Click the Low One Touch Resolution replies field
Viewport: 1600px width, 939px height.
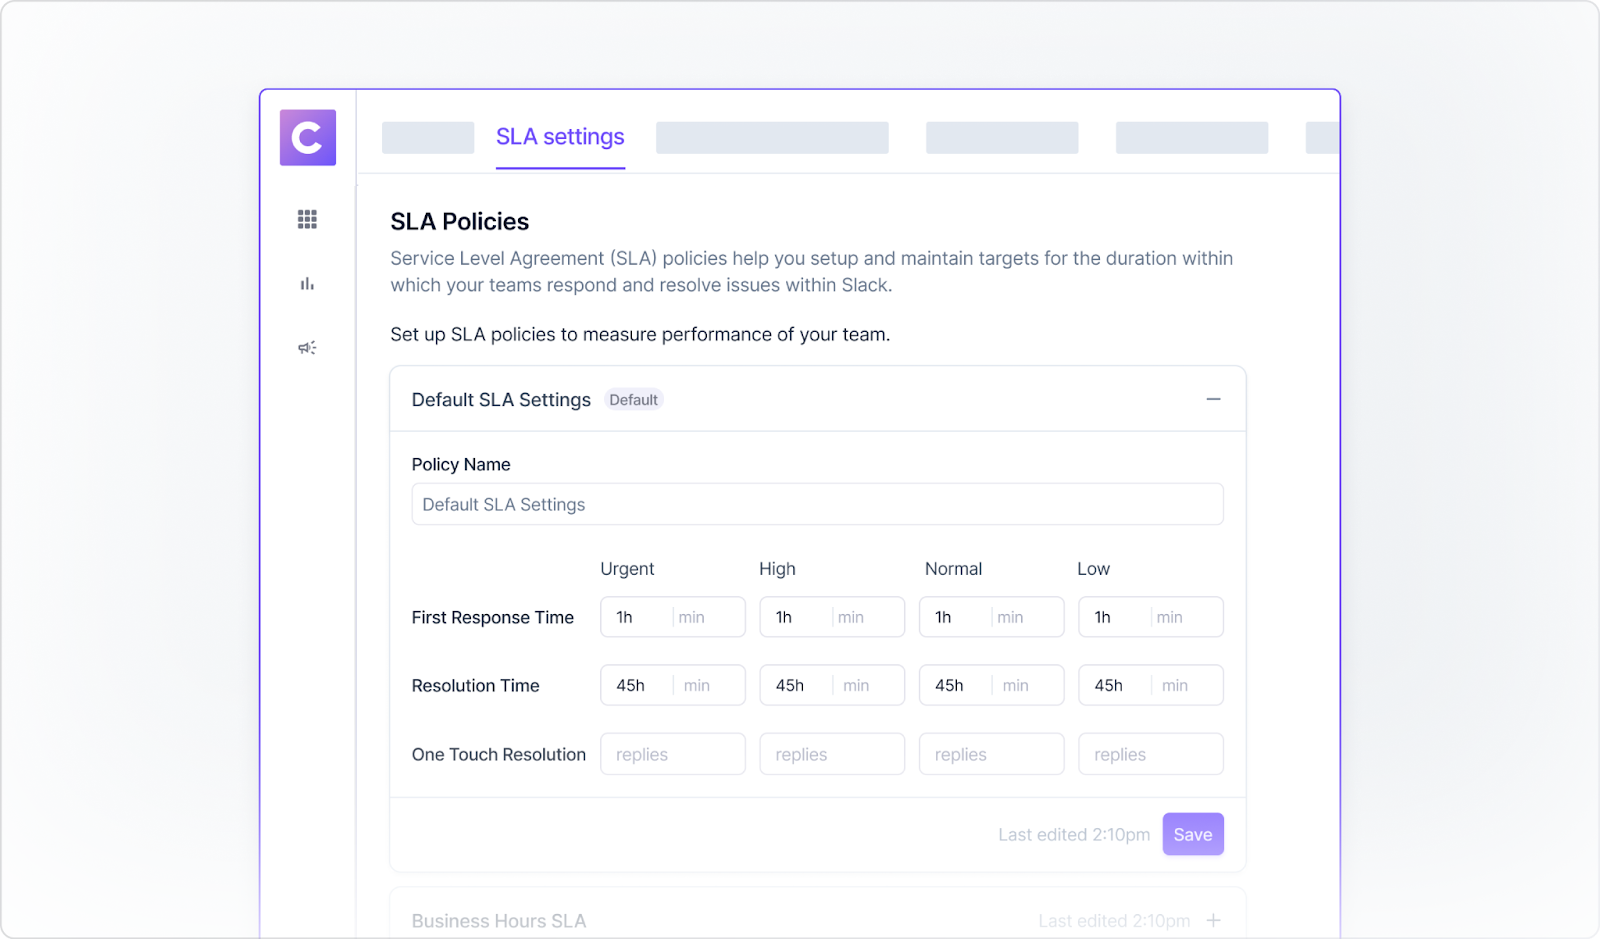[x=1150, y=754]
